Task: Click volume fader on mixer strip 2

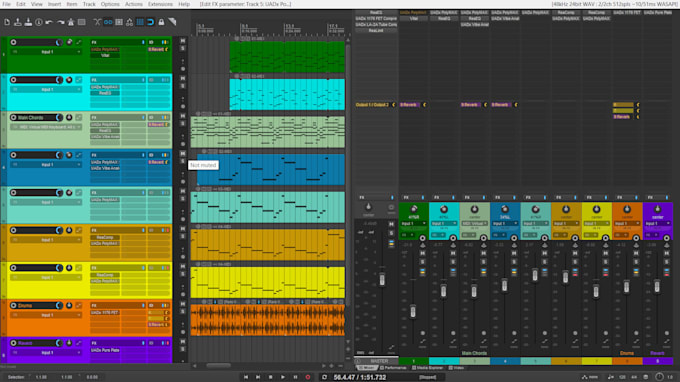Action: tap(443, 291)
